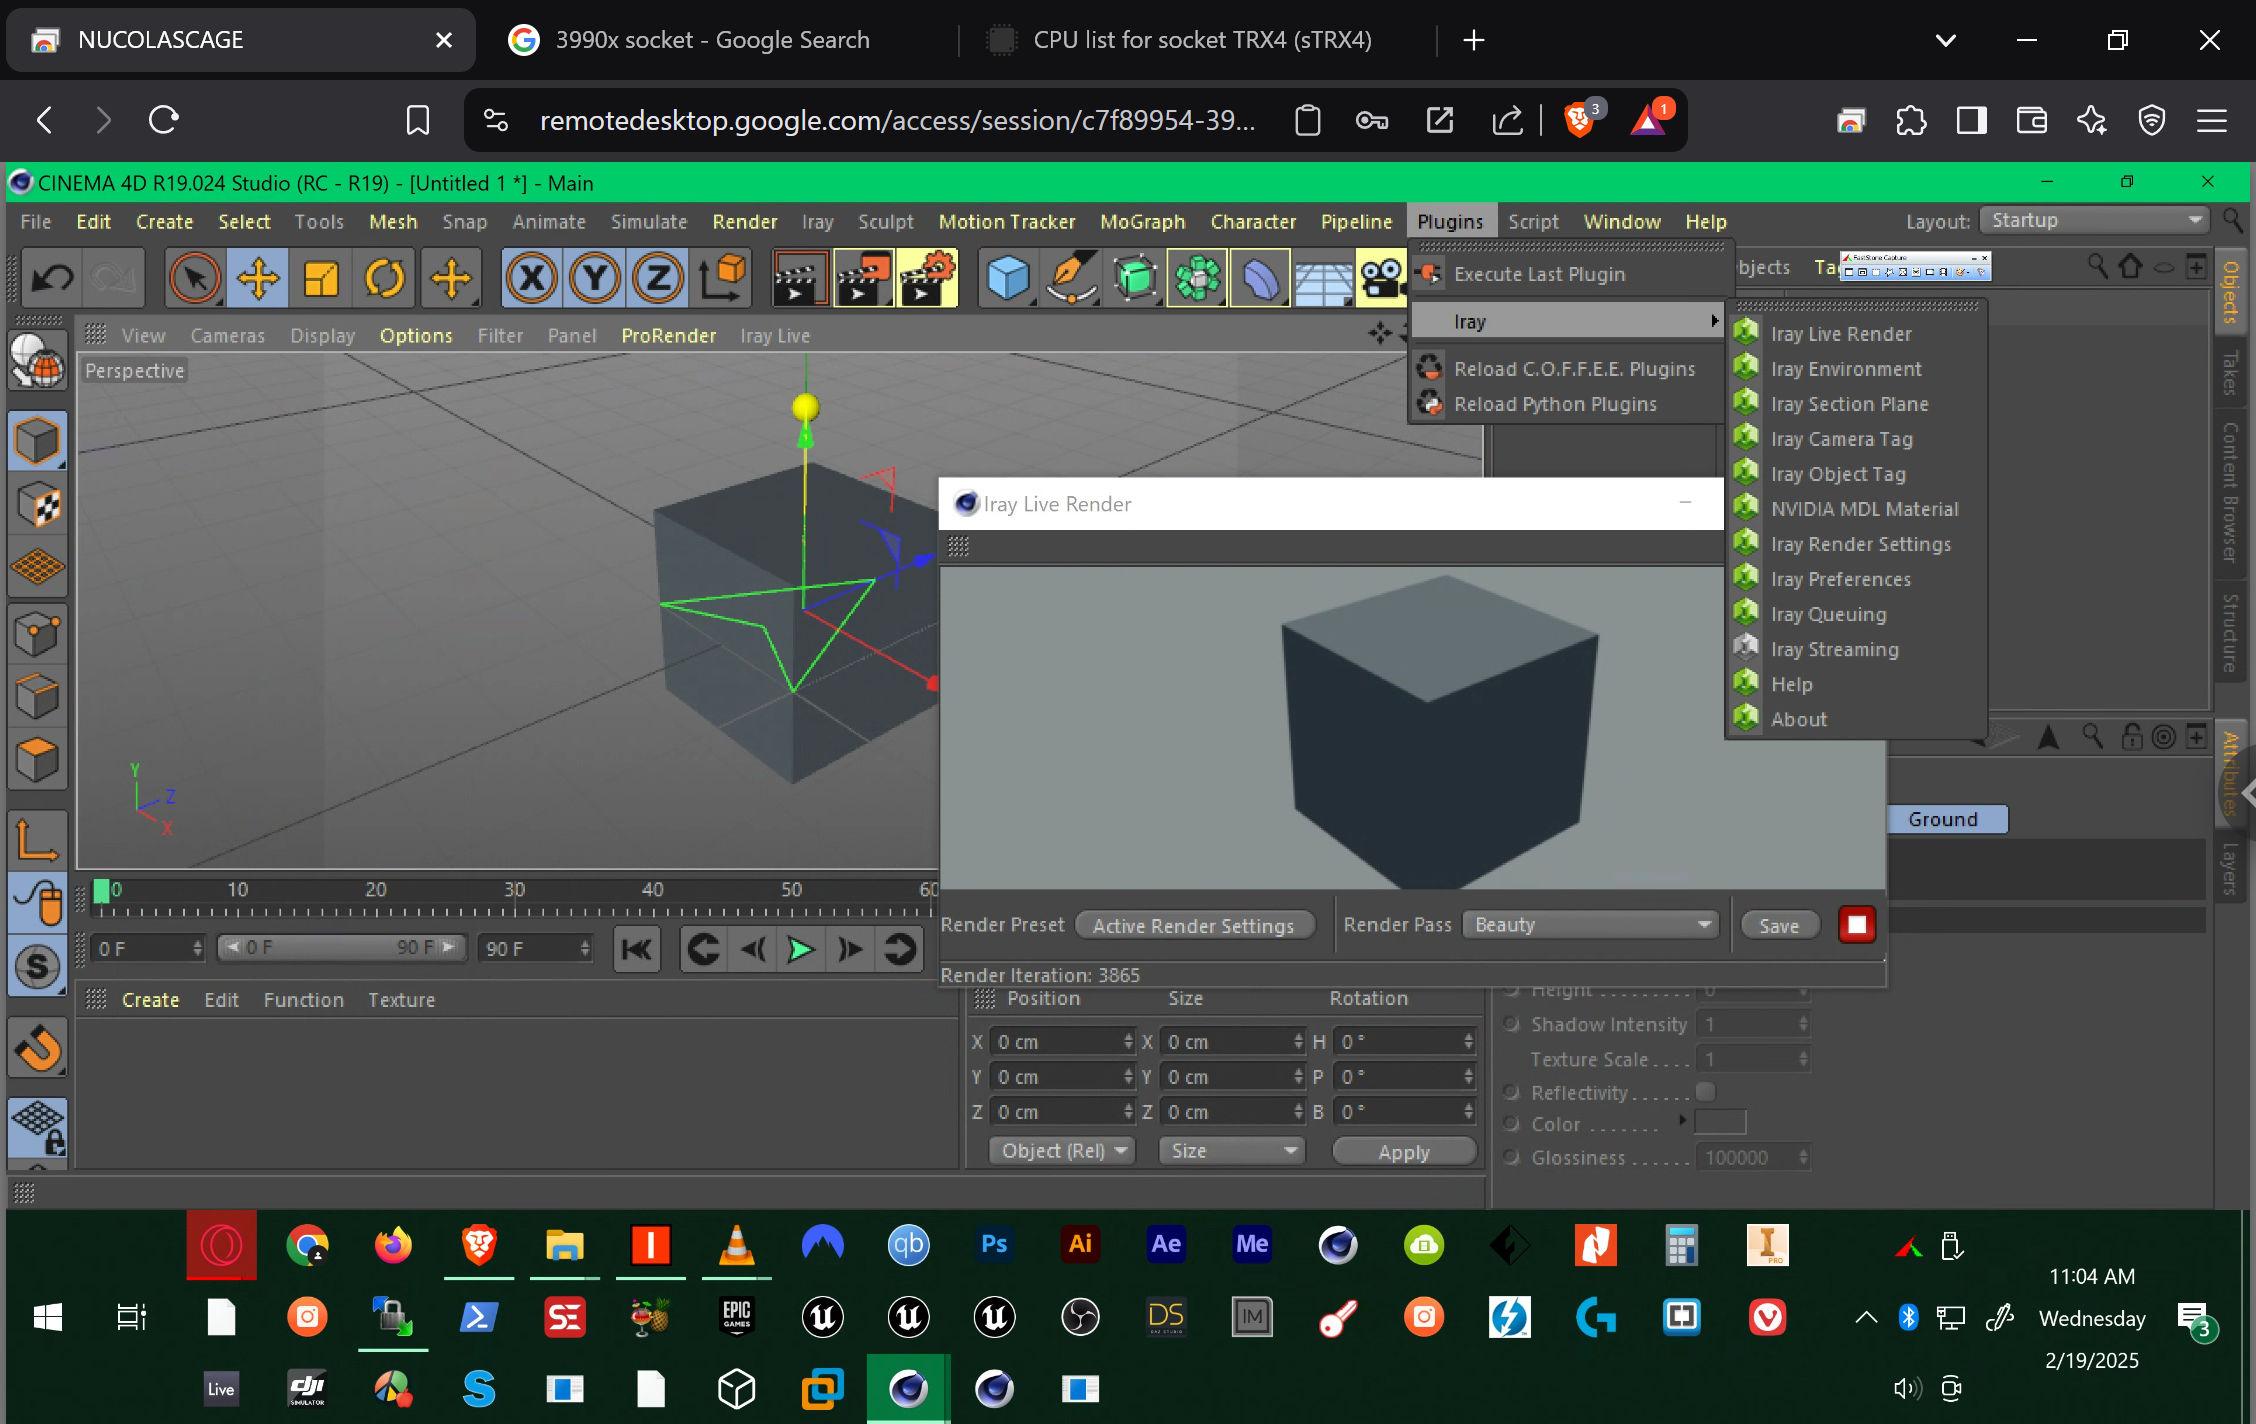This screenshot has width=2256, height=1424.
Task: Click the Color swatch in attributes
Action: [1721, 1123]
